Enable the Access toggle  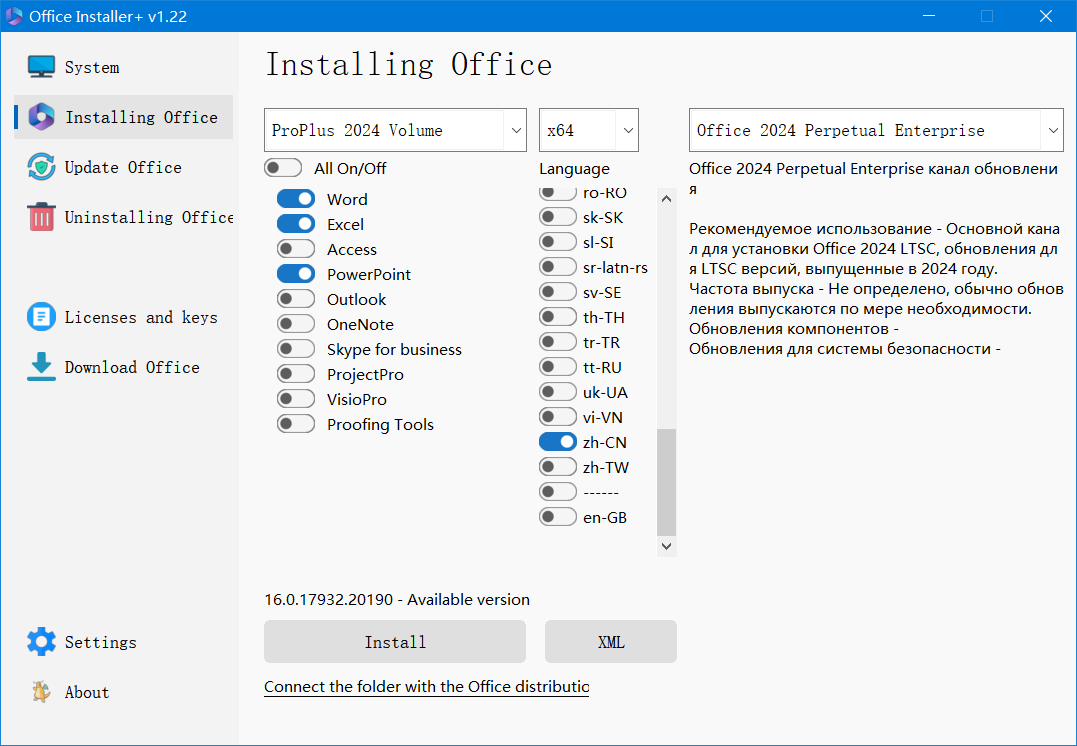click(296, 249)
